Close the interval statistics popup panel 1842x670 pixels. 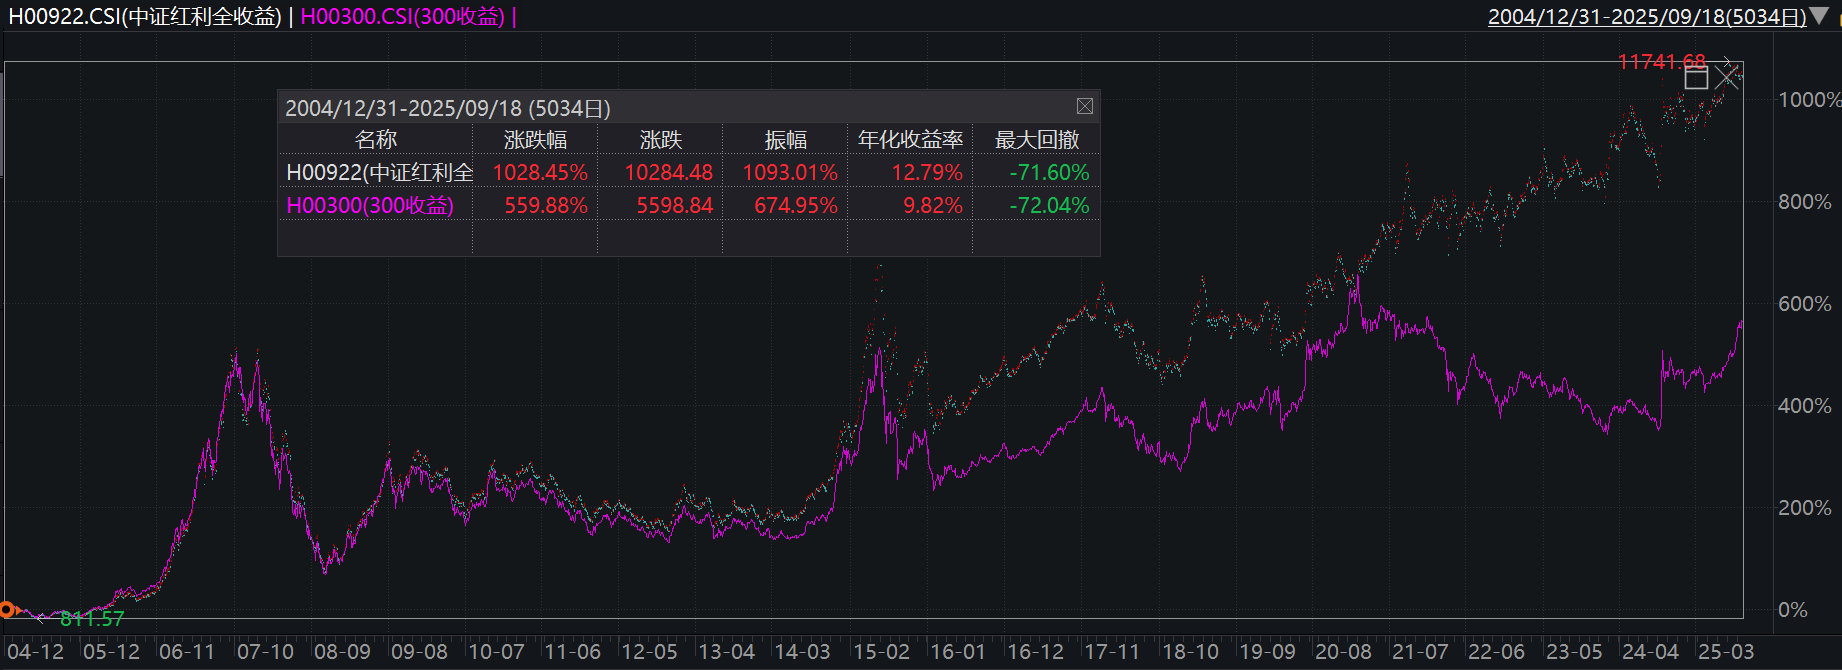click(1084, 106)
